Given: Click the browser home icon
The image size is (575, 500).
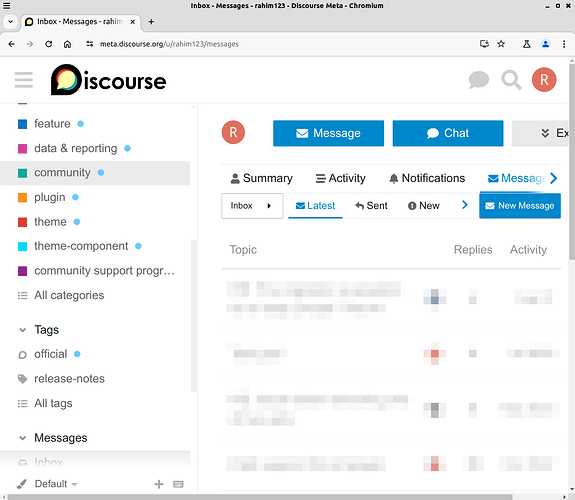Looking at the screenshot, I should point(67,44).
